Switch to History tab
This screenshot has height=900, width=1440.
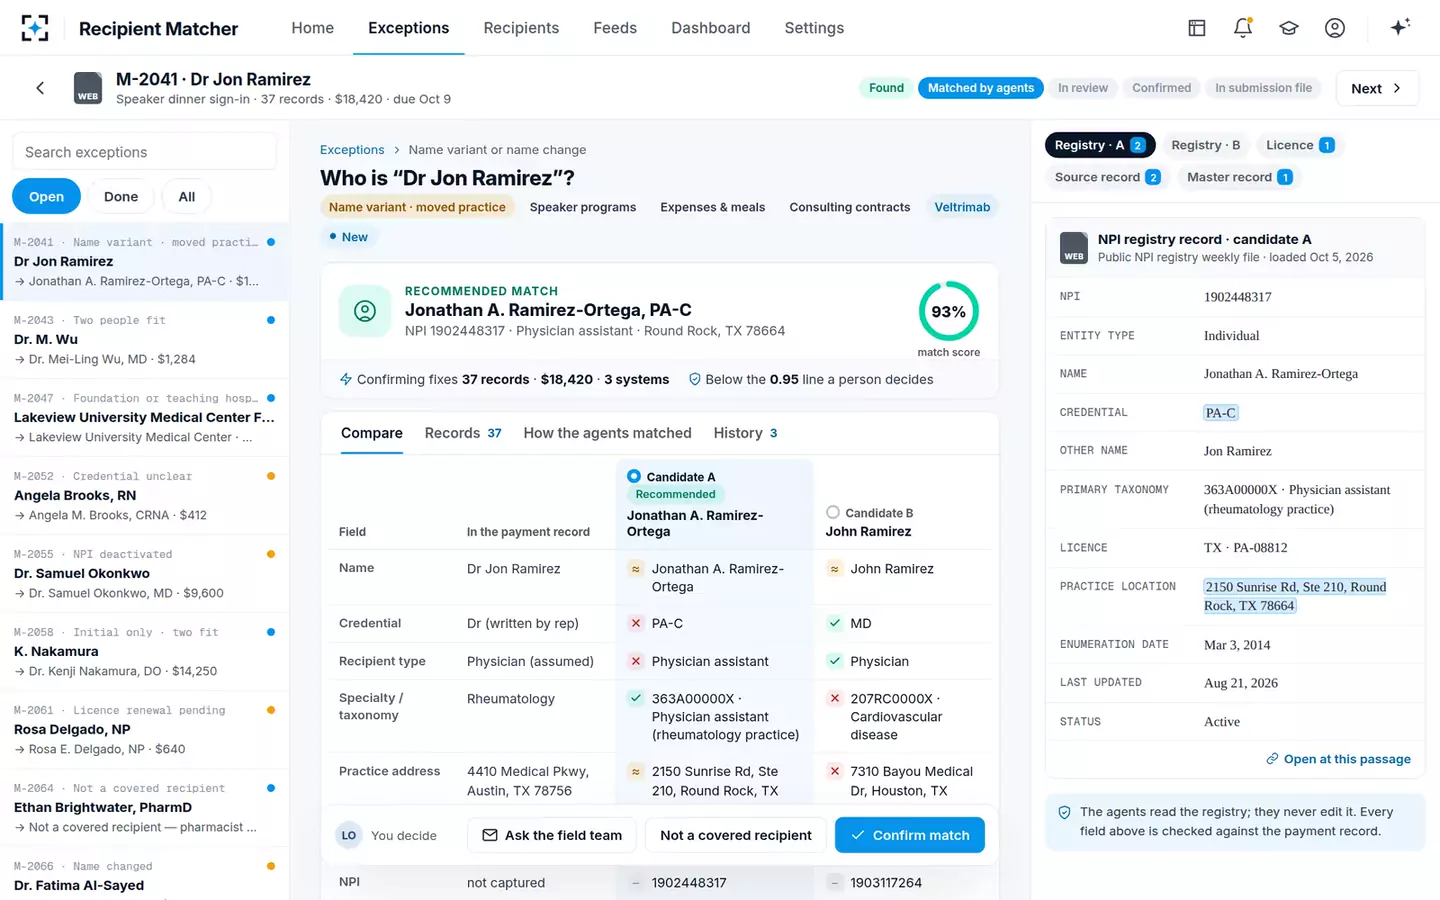745,433
